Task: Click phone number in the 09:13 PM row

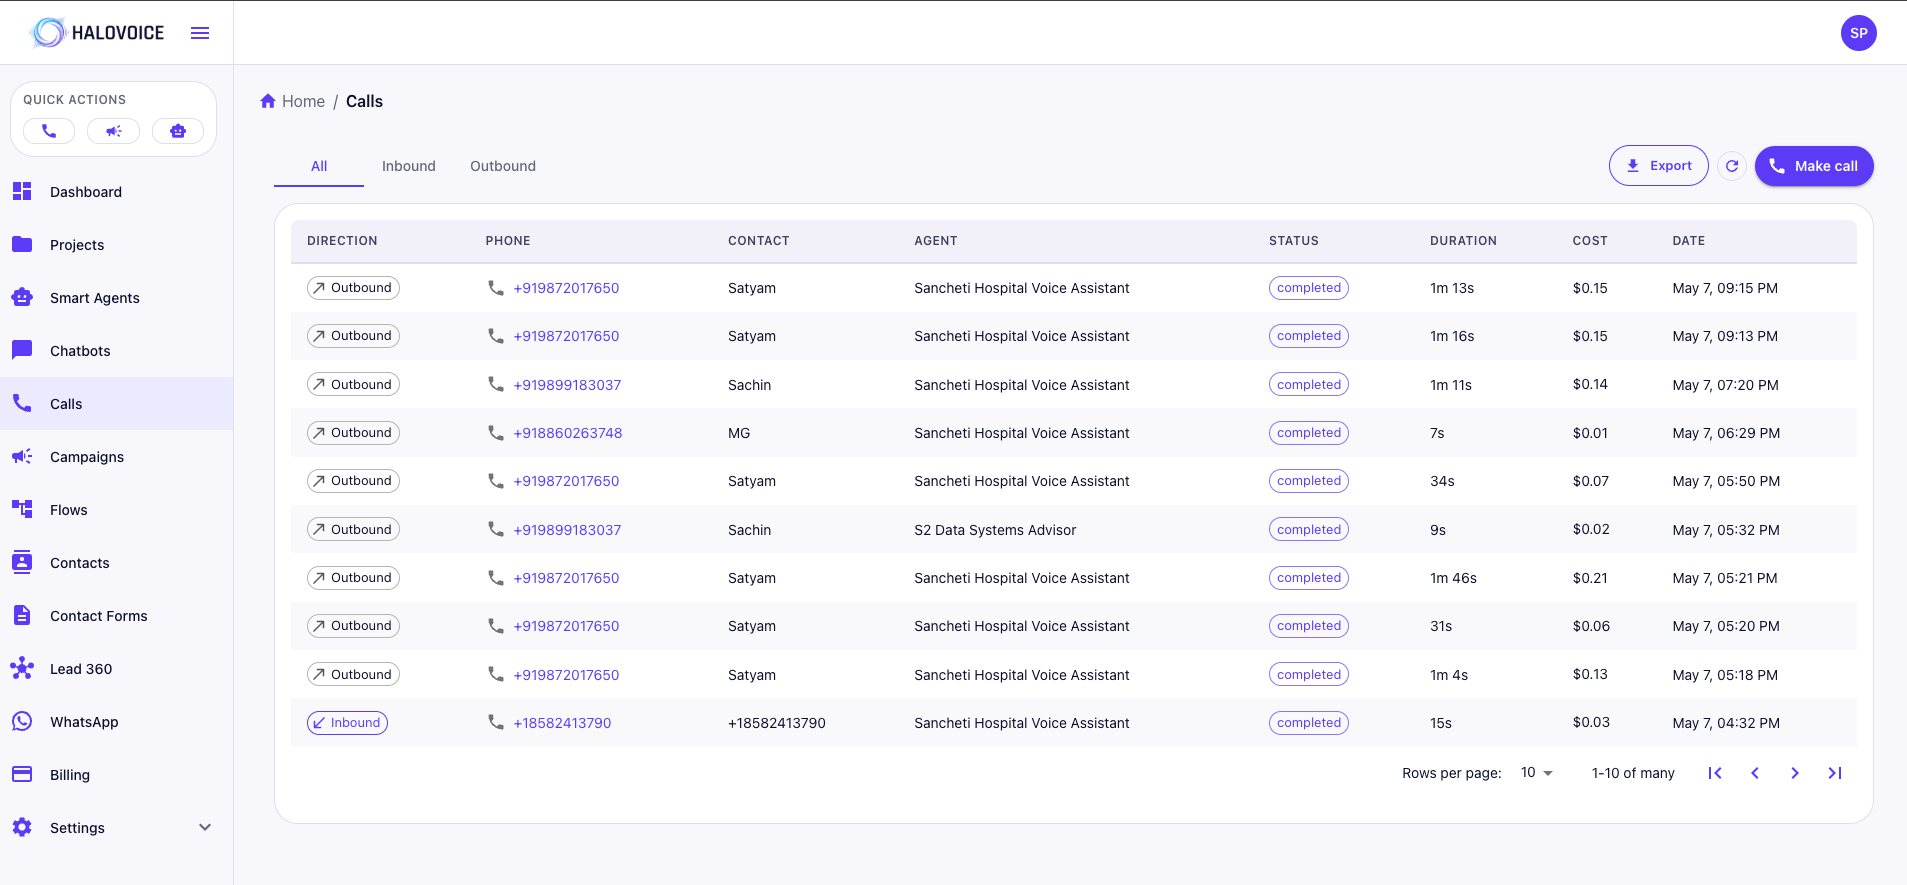Action: coord(566,336)
